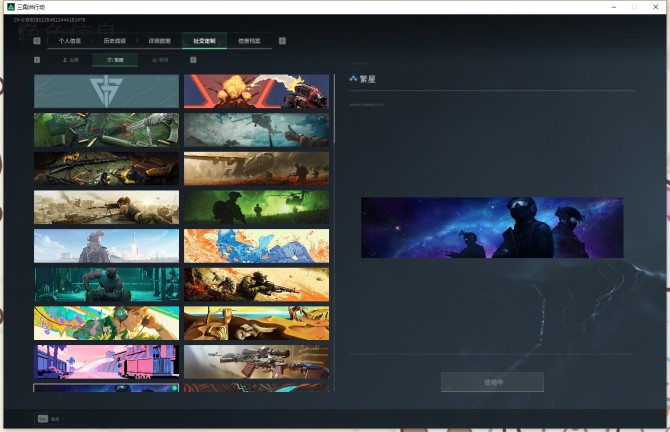Choose the sniper rifle weapons display banner

(256, 362)
